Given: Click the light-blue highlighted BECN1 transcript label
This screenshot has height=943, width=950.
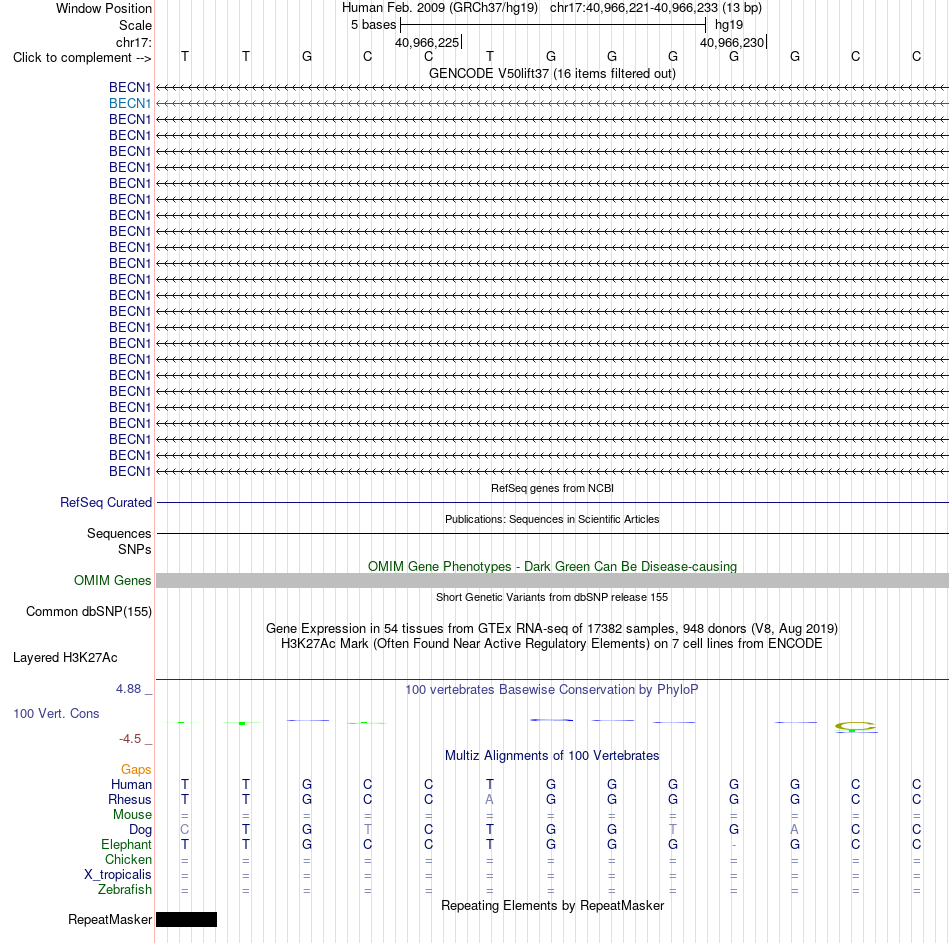Looking at the screenshot, I should point(130,104).
